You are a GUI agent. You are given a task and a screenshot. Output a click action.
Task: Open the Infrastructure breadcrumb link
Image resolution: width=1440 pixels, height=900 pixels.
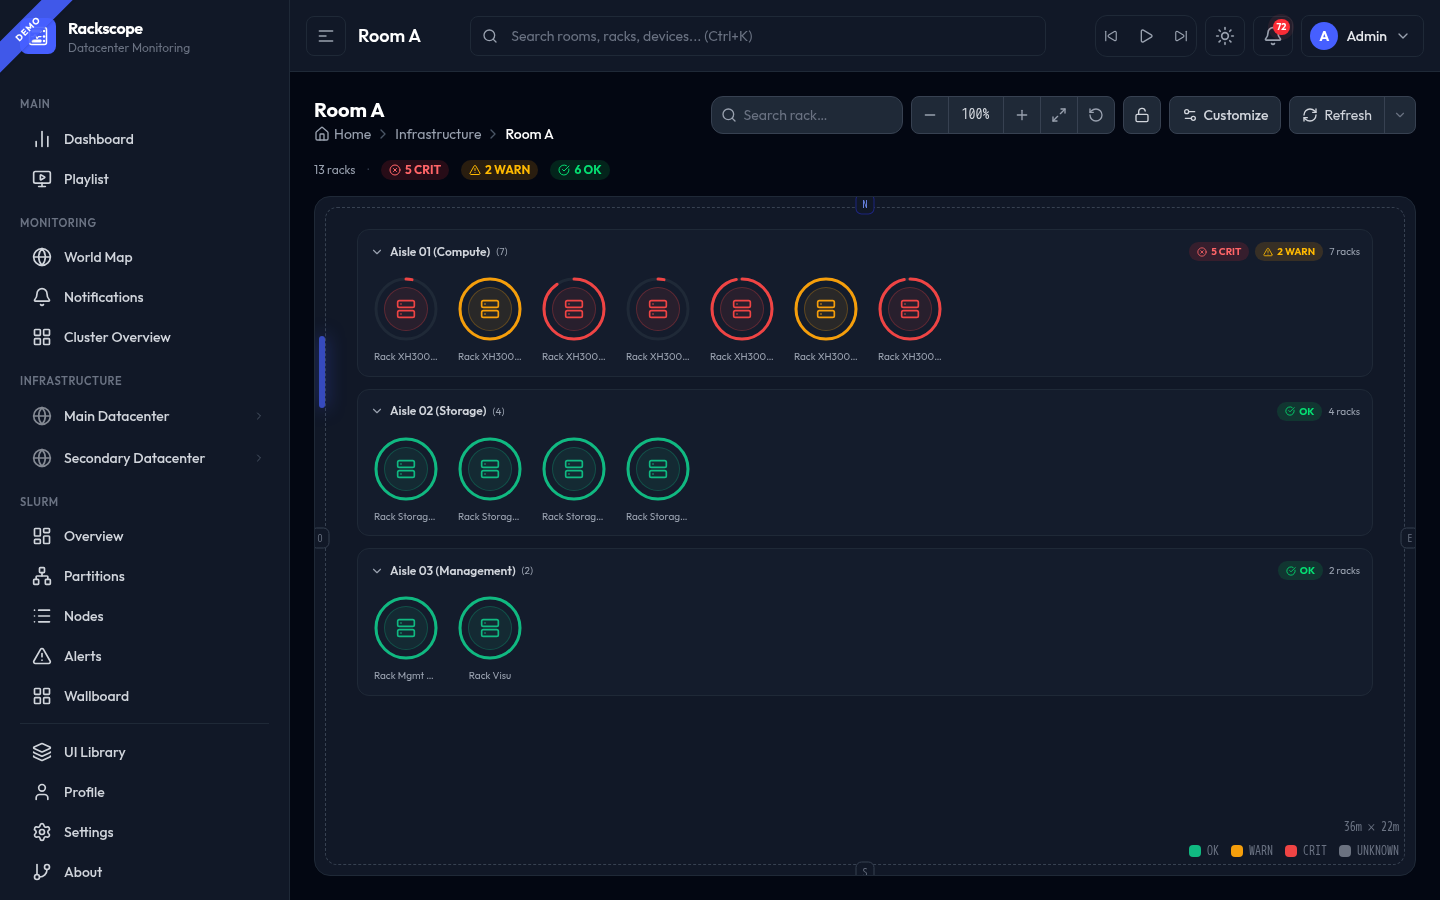click(438, 133)
